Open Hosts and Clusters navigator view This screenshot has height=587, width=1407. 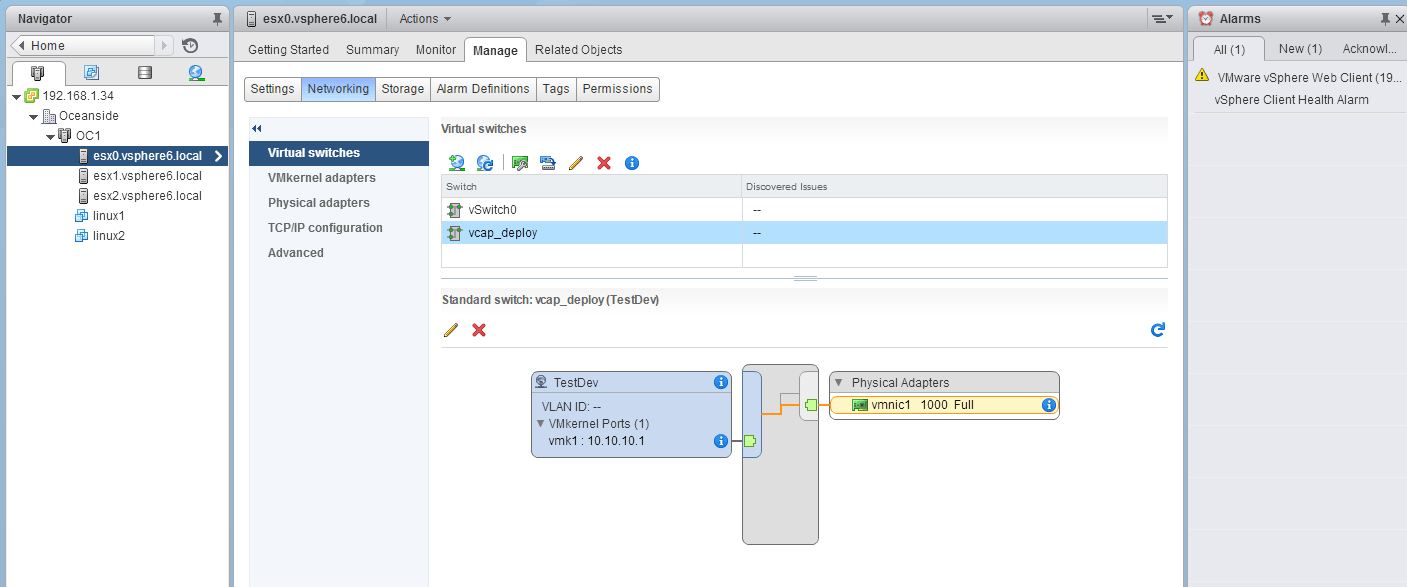pyautogui.click(x=38, y=73)
